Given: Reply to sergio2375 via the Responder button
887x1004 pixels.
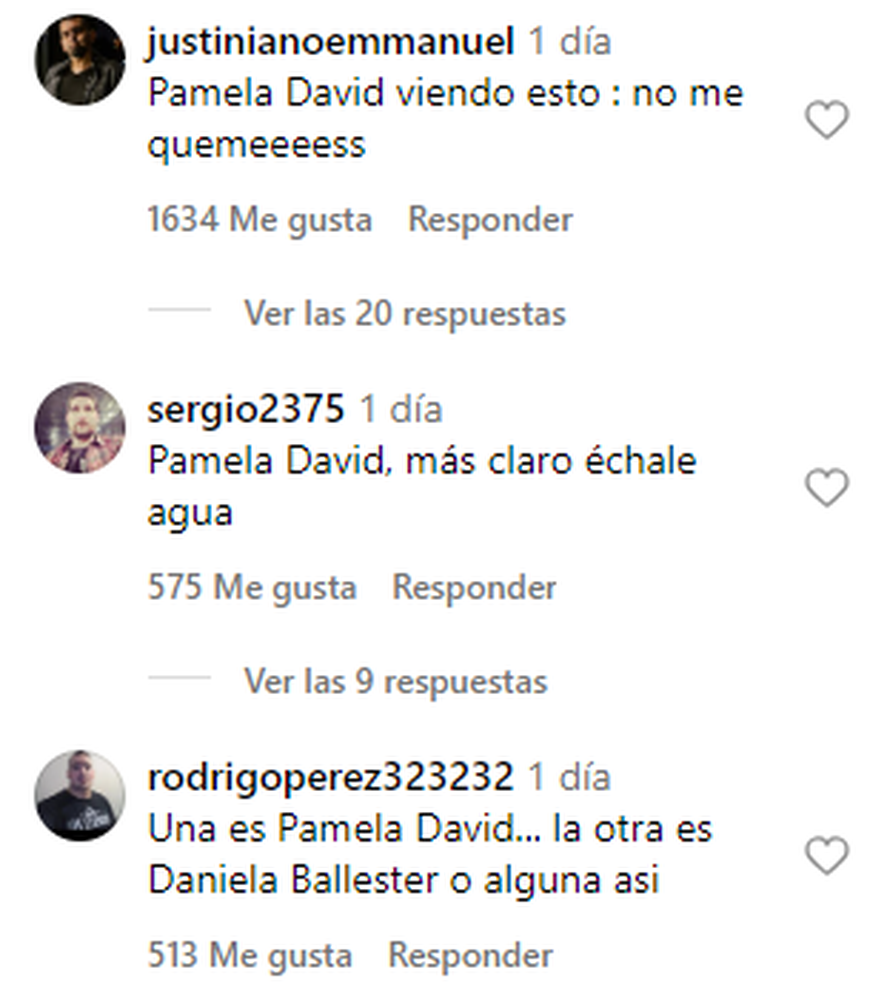Looking at the screenshot, I should (474, 587).
